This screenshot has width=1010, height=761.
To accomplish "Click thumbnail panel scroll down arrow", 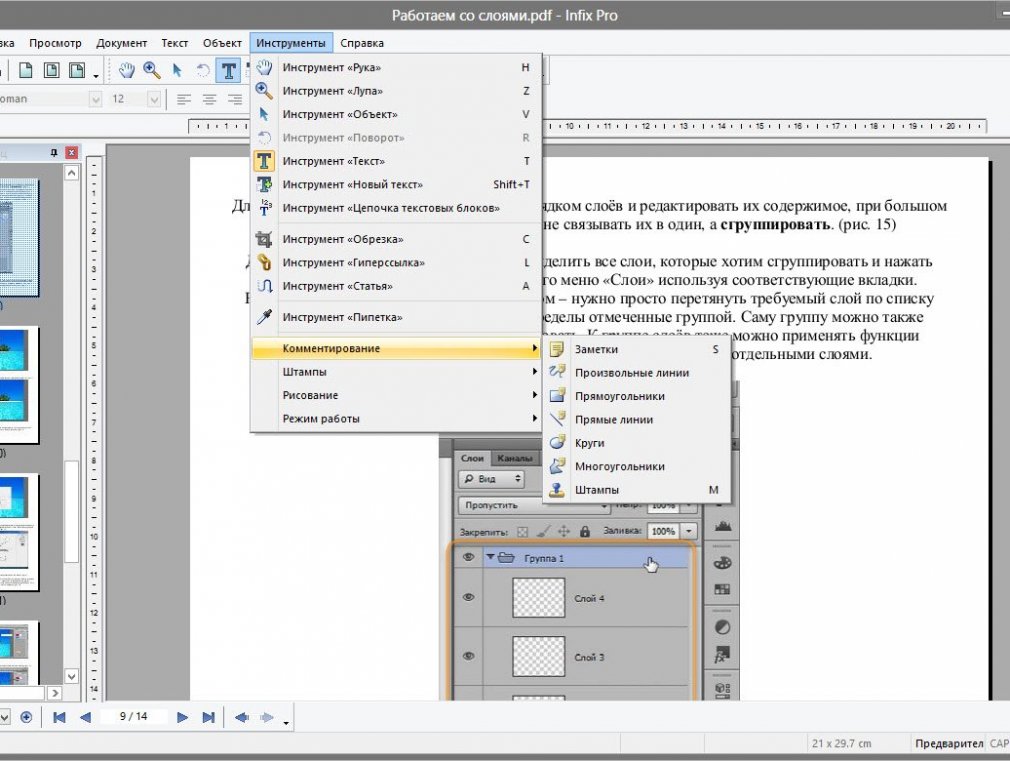I will pos(71,677).
